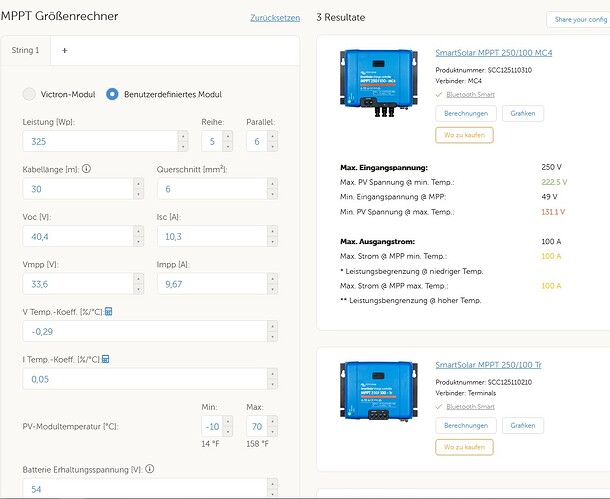The width and height of the screenshot is (610, 499).
Task: Click the MPPT 250/100 MC4 product image
Action: (x=379, y=82)
